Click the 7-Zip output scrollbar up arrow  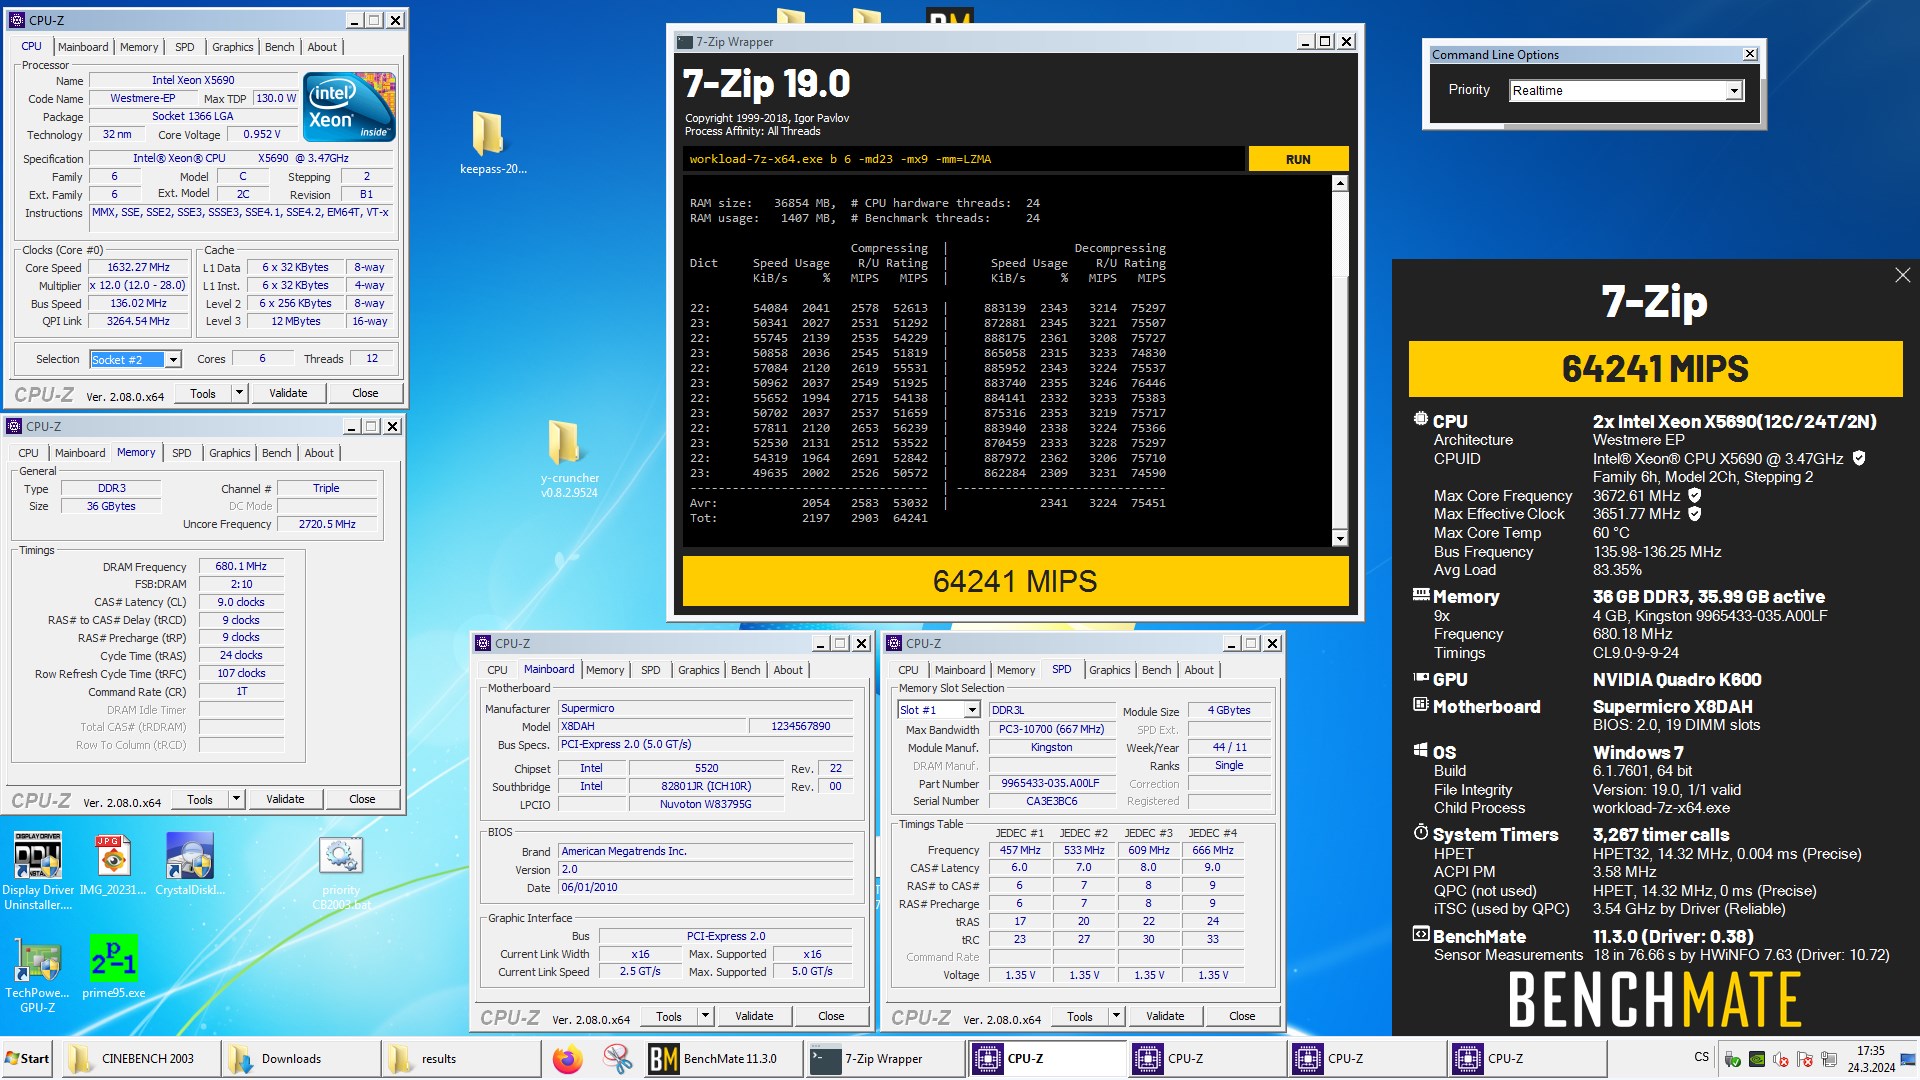pos(1340,183)
